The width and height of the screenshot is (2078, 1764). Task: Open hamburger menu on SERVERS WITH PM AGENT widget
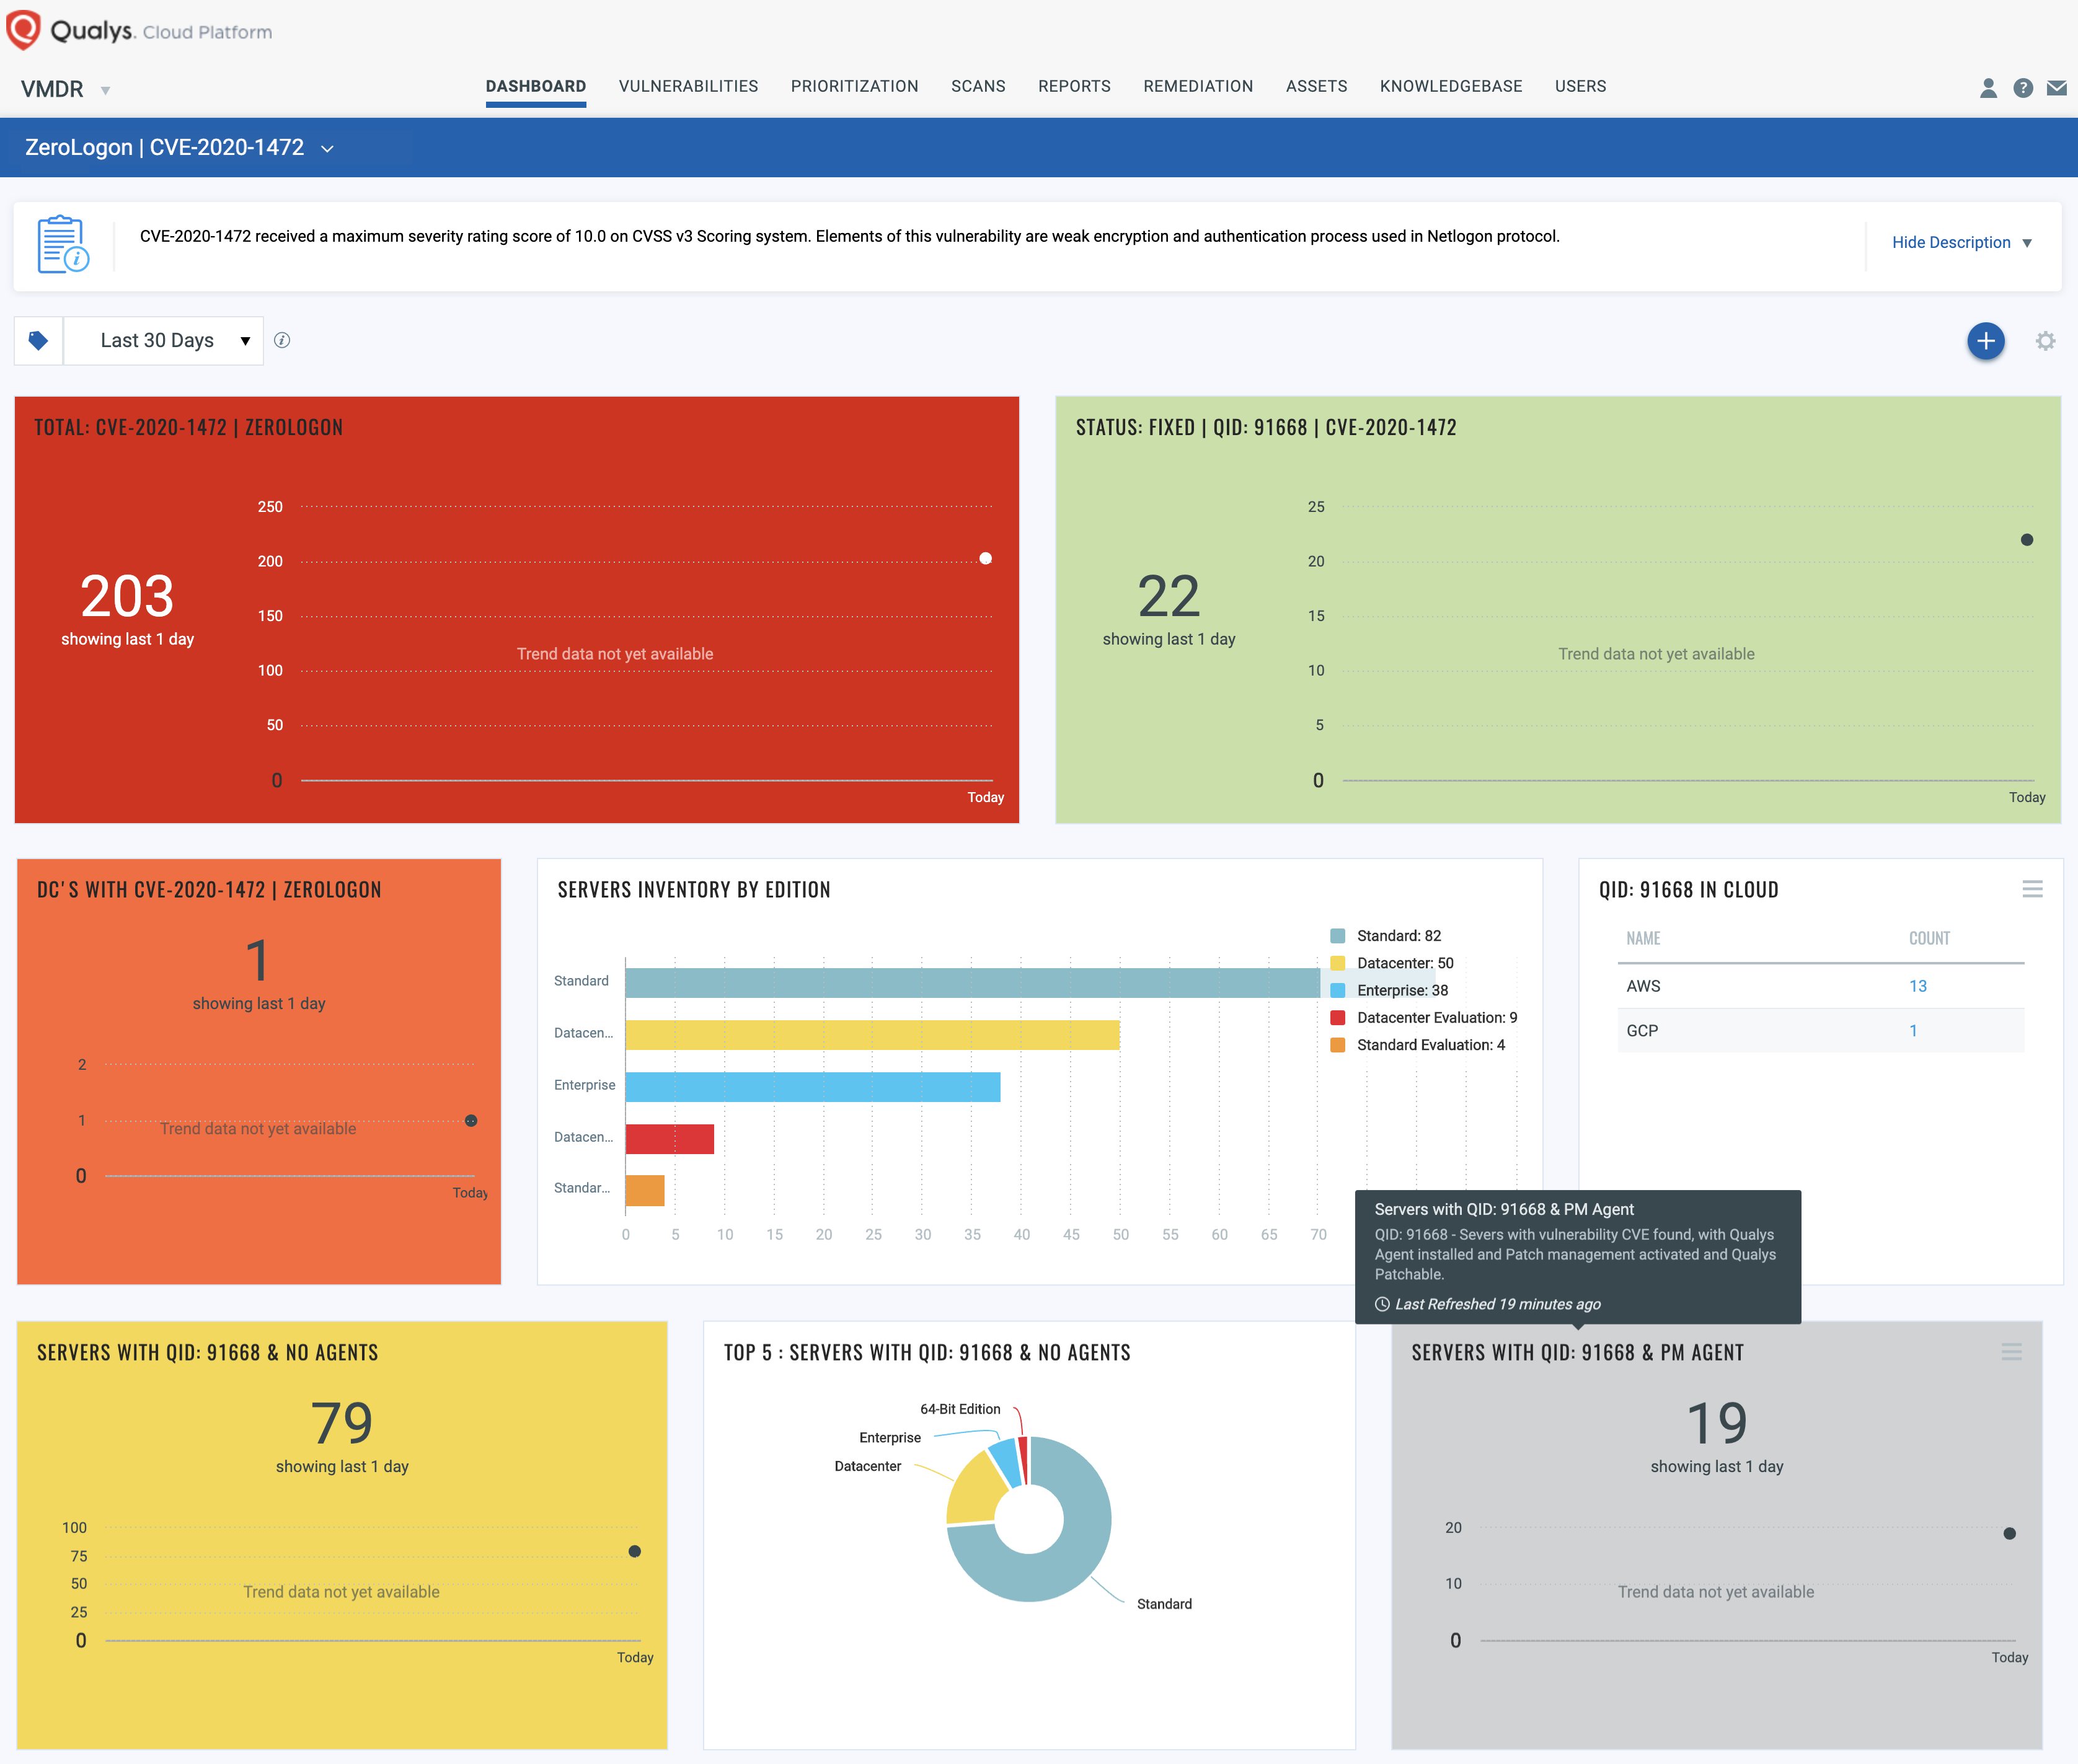tap(2011, 1351)
